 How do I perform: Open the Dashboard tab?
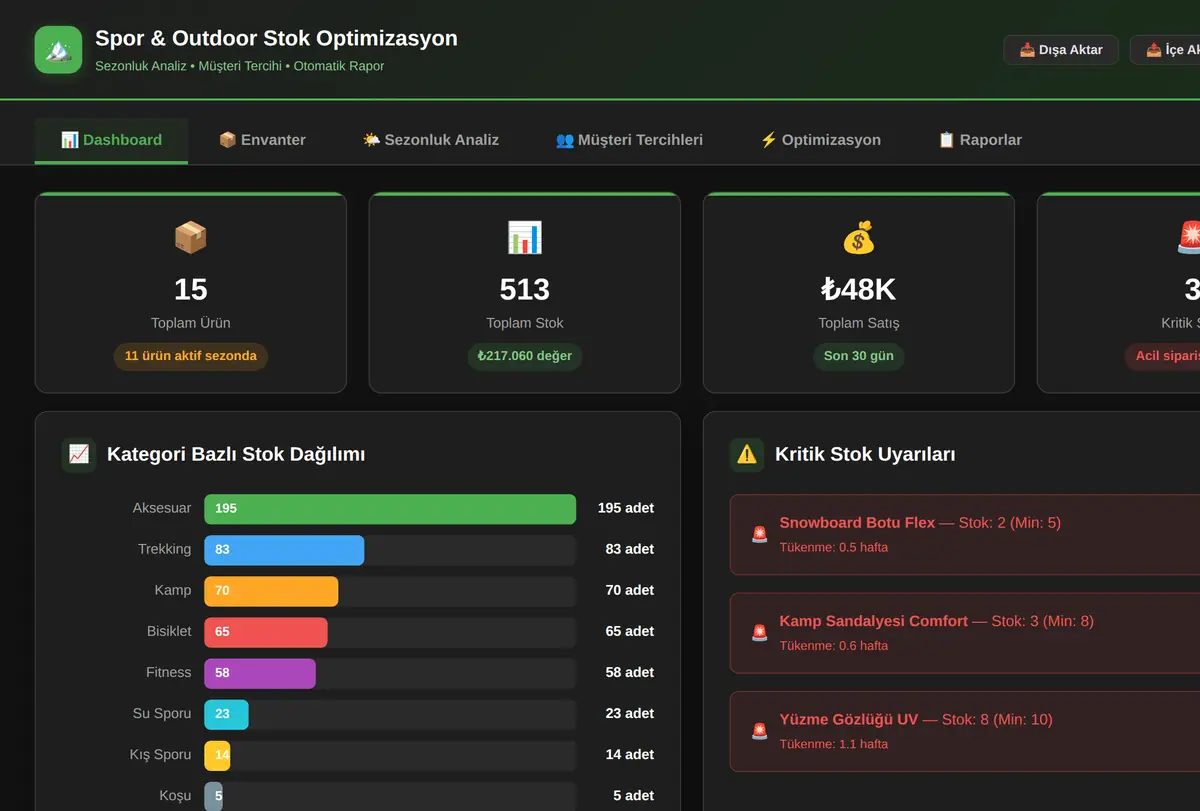pyautogui.click(x=111, y=140)
